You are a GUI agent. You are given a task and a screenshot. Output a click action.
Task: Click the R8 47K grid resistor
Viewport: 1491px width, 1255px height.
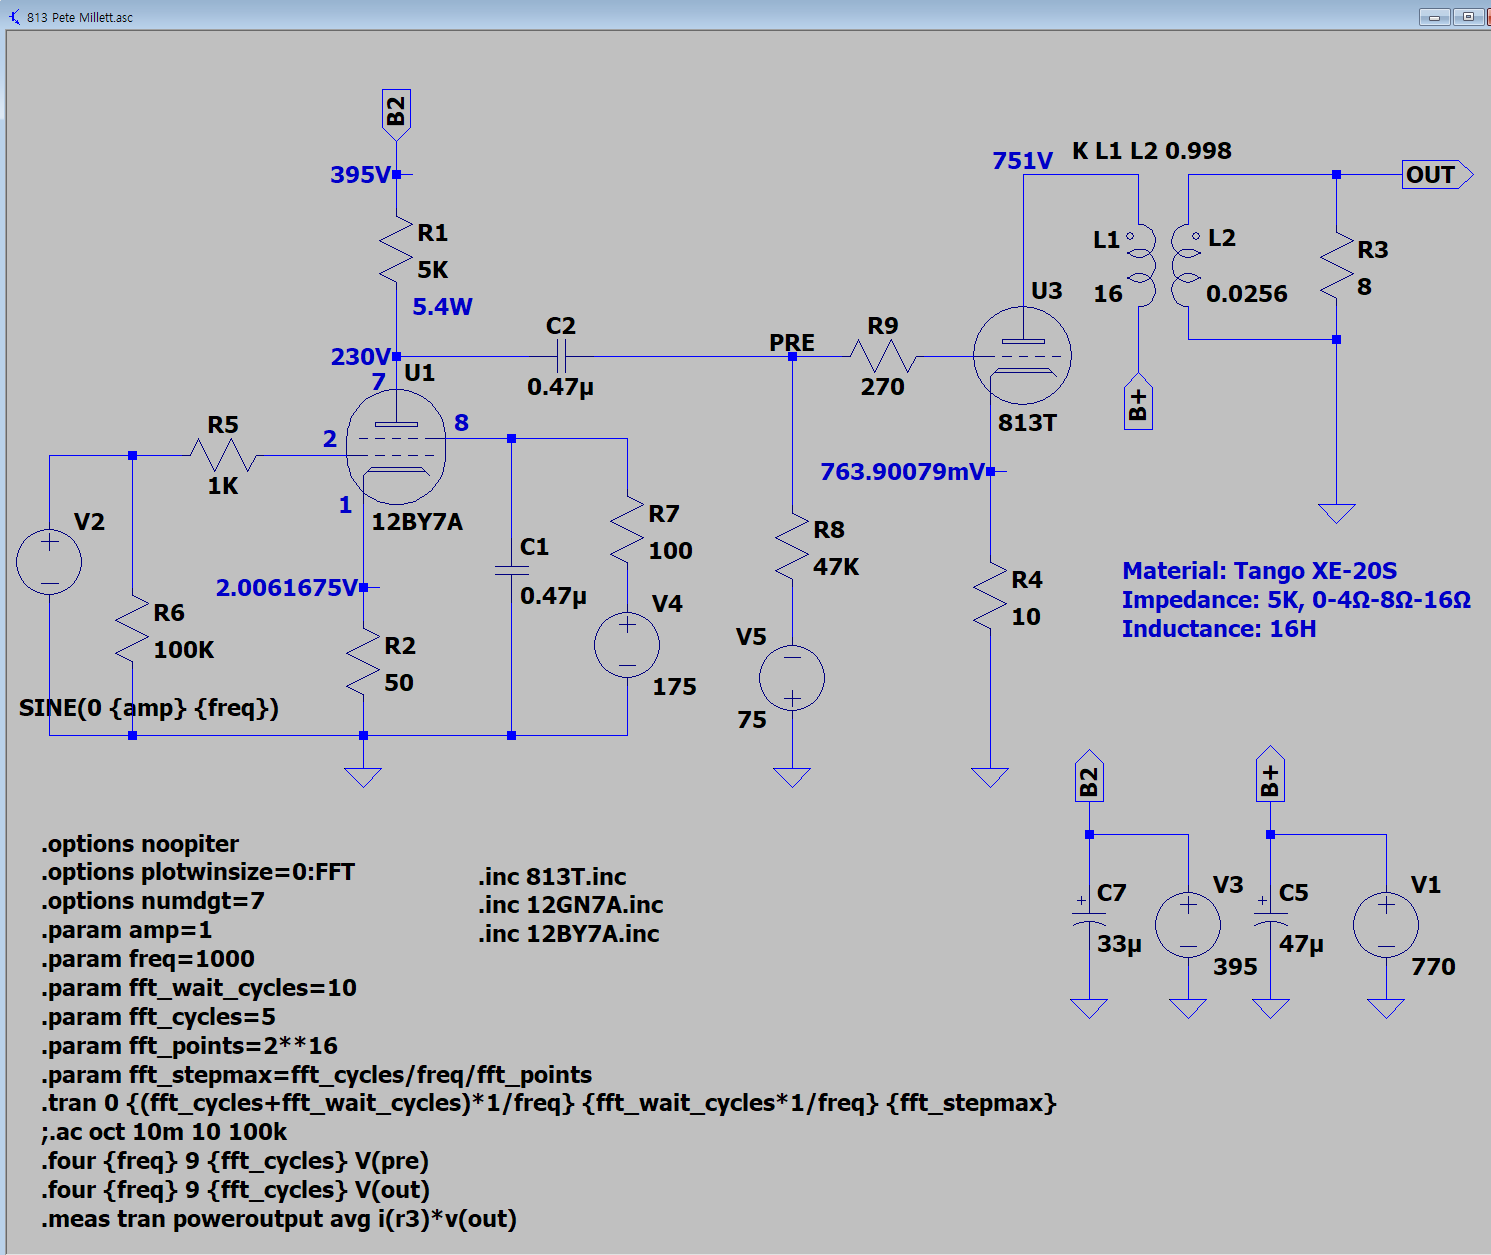791,547
